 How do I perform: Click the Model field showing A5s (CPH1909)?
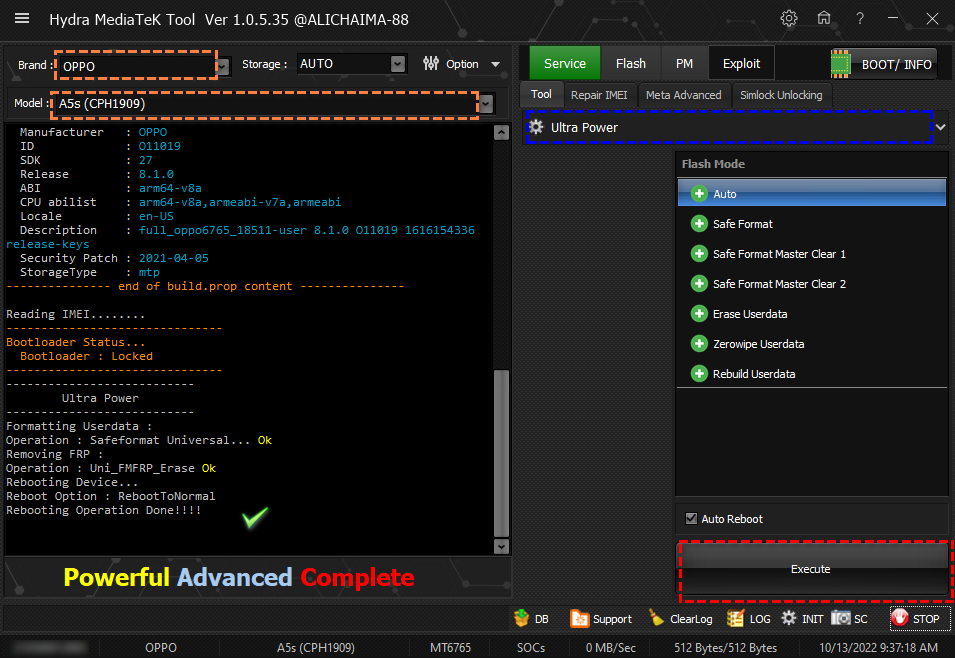tap(266, 104)
